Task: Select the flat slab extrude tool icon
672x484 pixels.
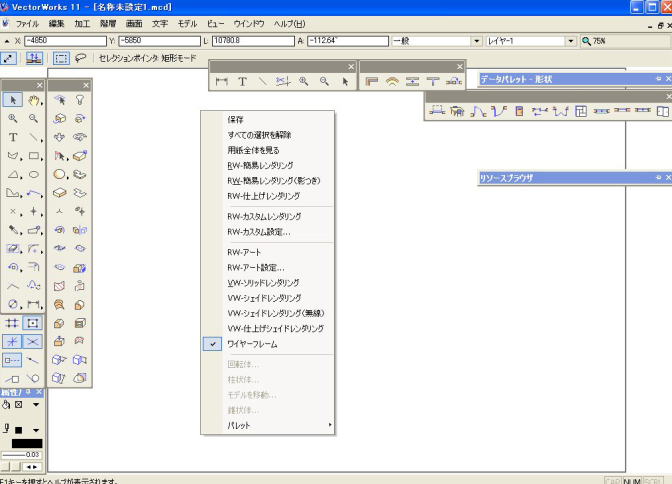Action: (59, 193)
